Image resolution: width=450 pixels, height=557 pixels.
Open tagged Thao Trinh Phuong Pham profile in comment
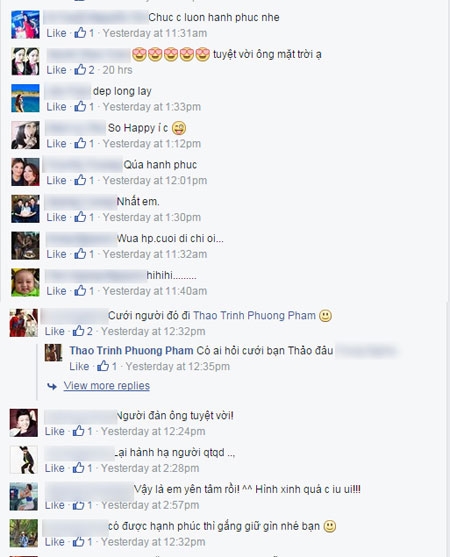click(x=254, y=315)
